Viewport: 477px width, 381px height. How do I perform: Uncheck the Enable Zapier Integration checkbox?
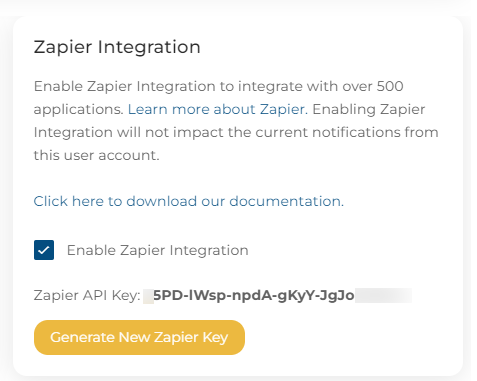pyautogui.click(x=44, y=250)
